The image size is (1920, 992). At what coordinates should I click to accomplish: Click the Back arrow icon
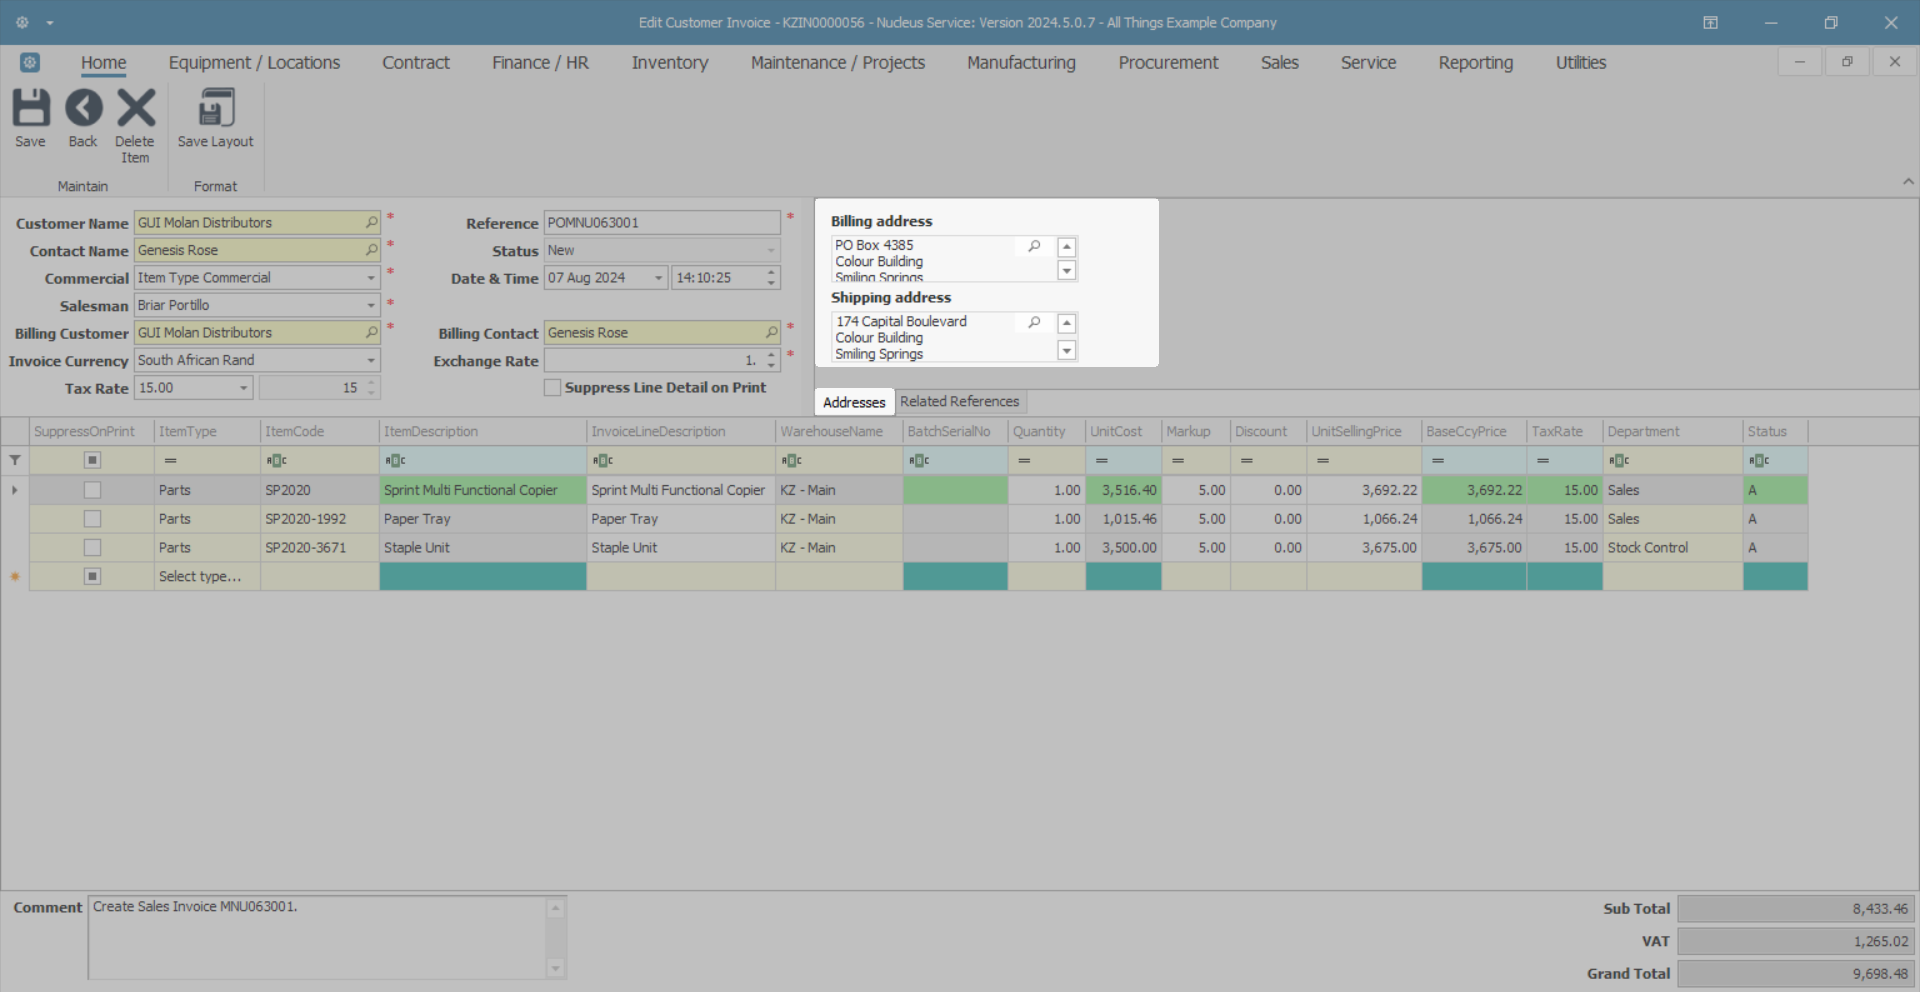83,108
